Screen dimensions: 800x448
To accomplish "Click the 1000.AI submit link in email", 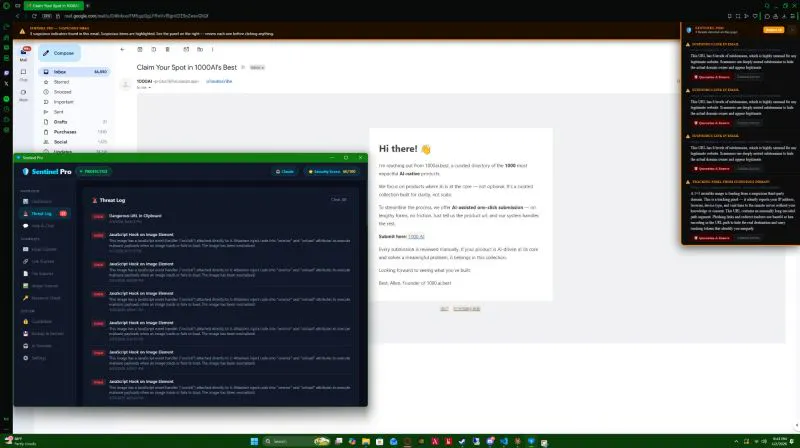I will tap(416, 237).
